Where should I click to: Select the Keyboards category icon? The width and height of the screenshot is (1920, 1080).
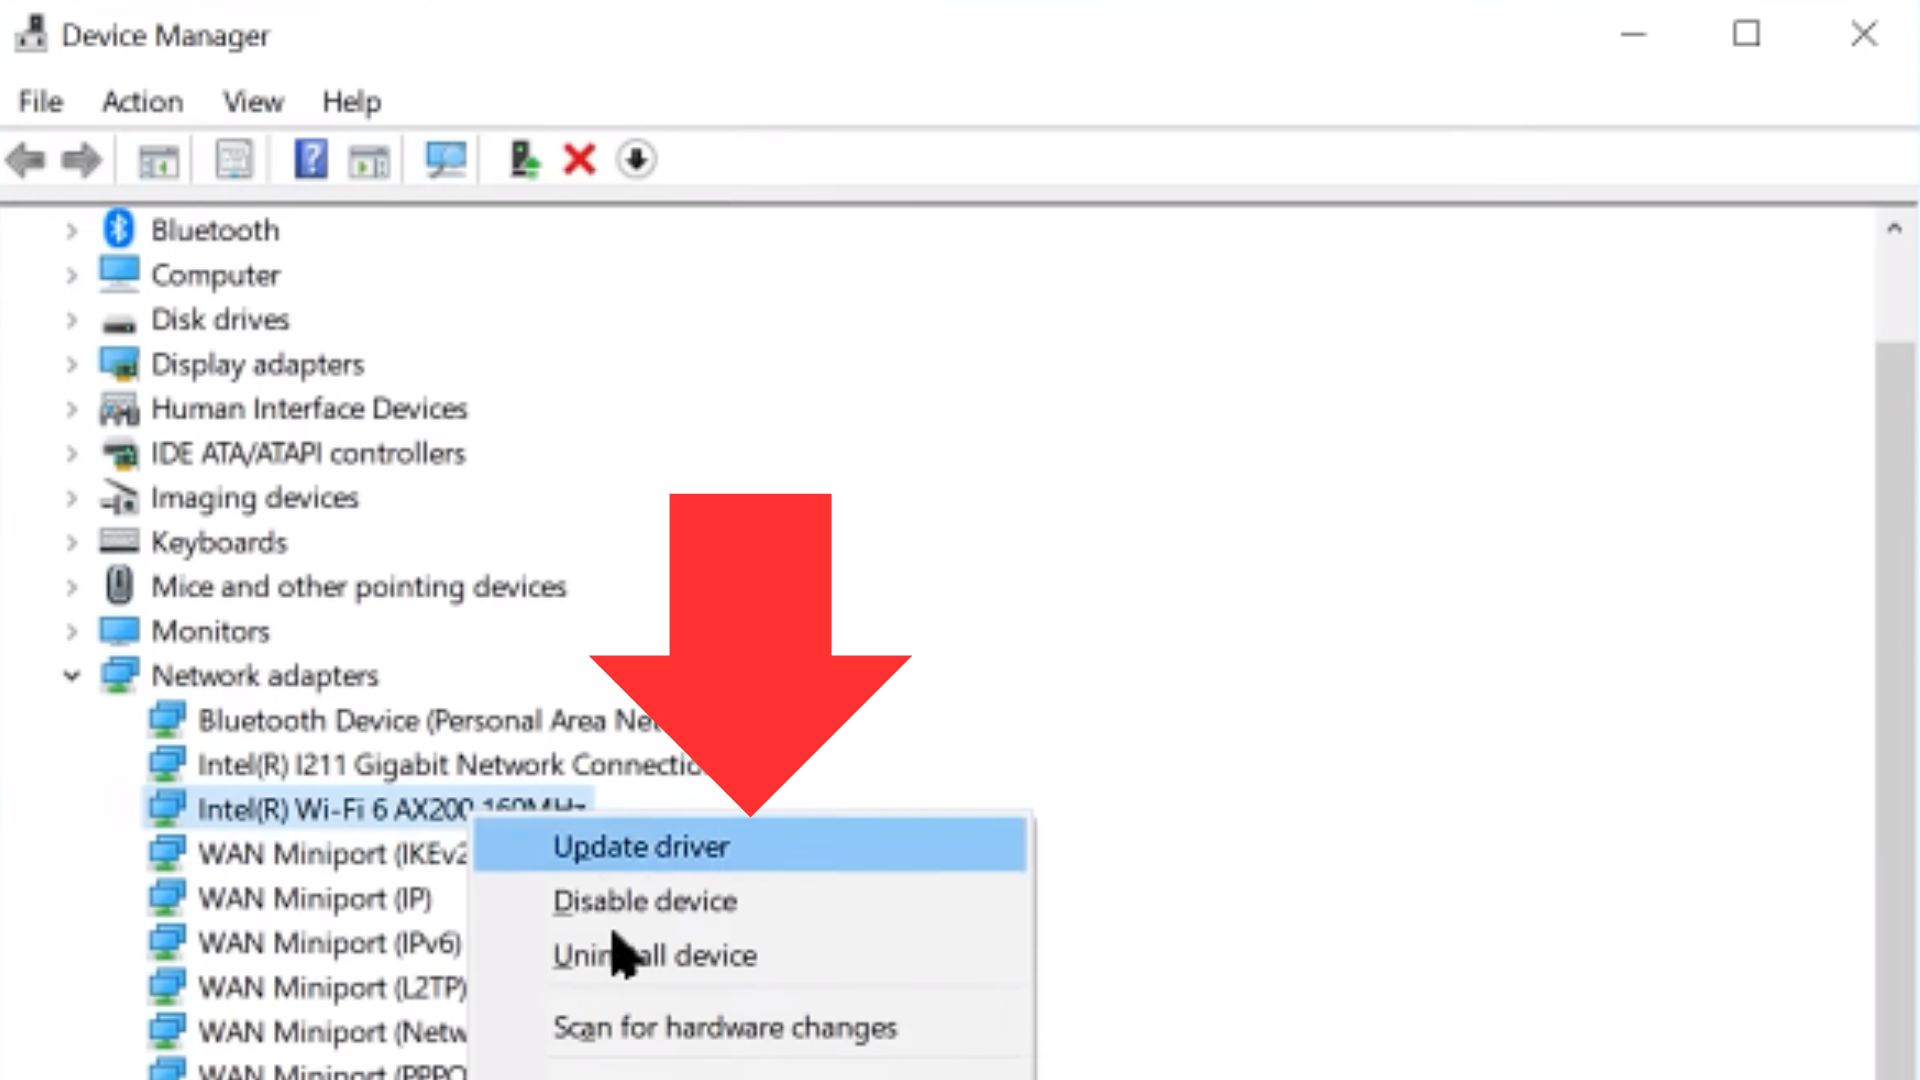click(119, 541)
